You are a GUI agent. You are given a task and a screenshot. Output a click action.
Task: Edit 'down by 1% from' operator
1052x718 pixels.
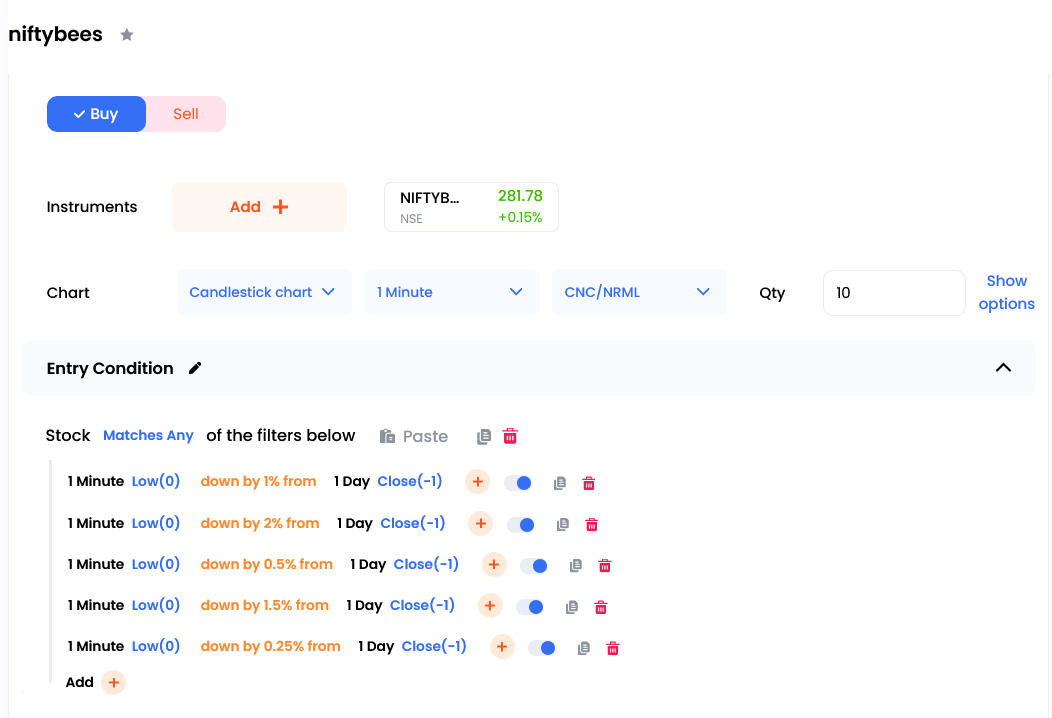(x=258, y=481)
